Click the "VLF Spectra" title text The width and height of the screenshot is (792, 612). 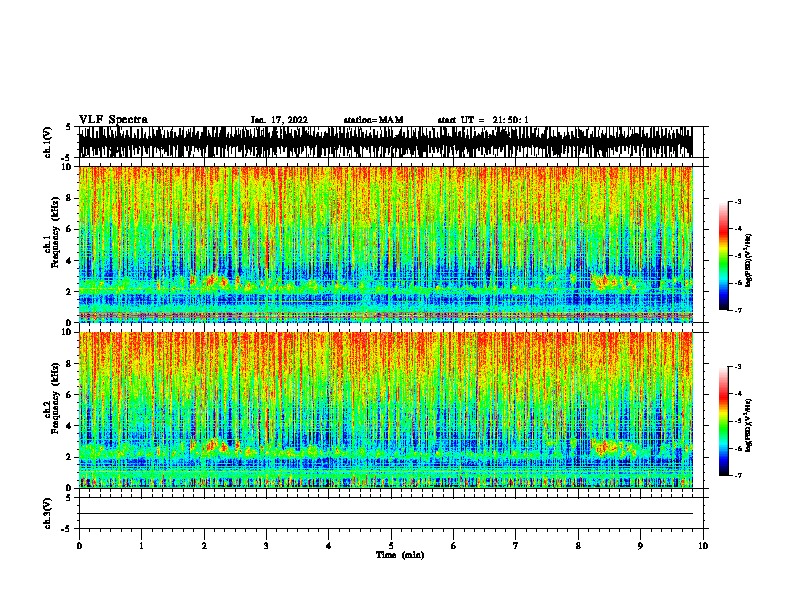(x=113, y=120)
